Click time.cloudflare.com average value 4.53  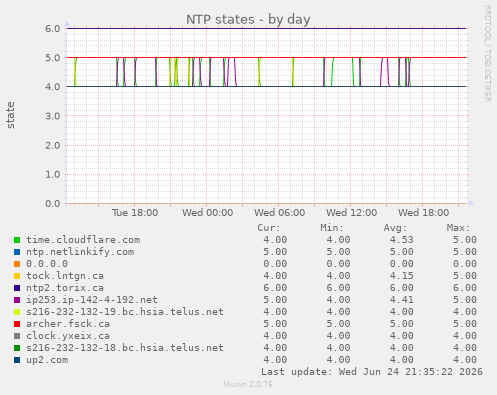tap(402, 240)
